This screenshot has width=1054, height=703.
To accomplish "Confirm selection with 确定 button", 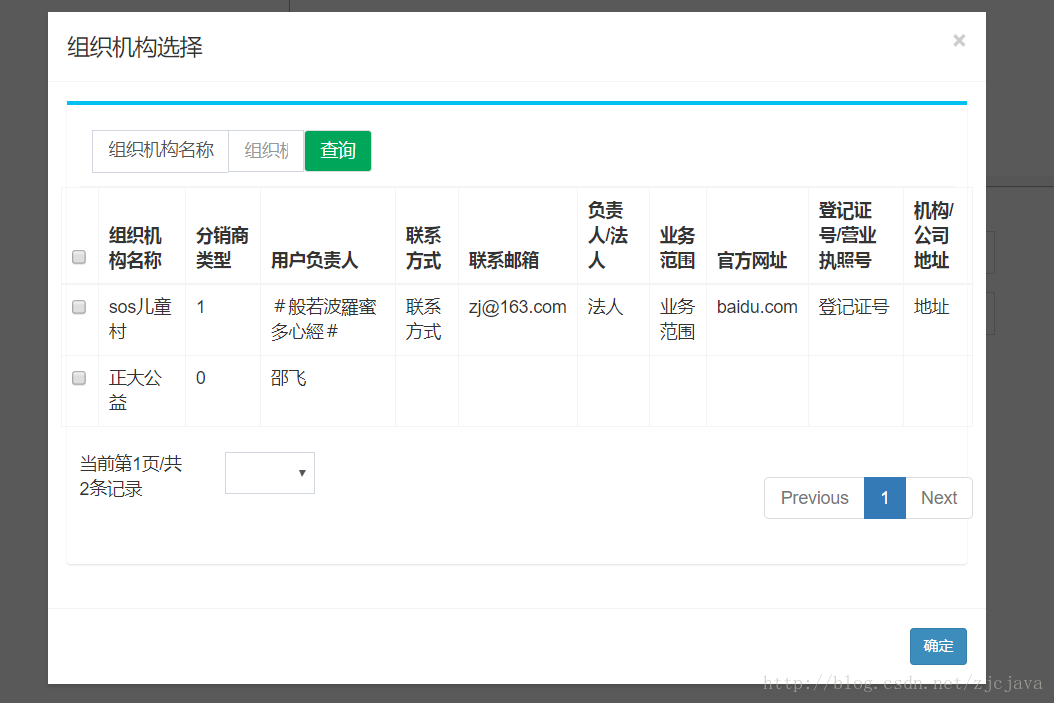I will pyautogui.click(x=938, y=646).
